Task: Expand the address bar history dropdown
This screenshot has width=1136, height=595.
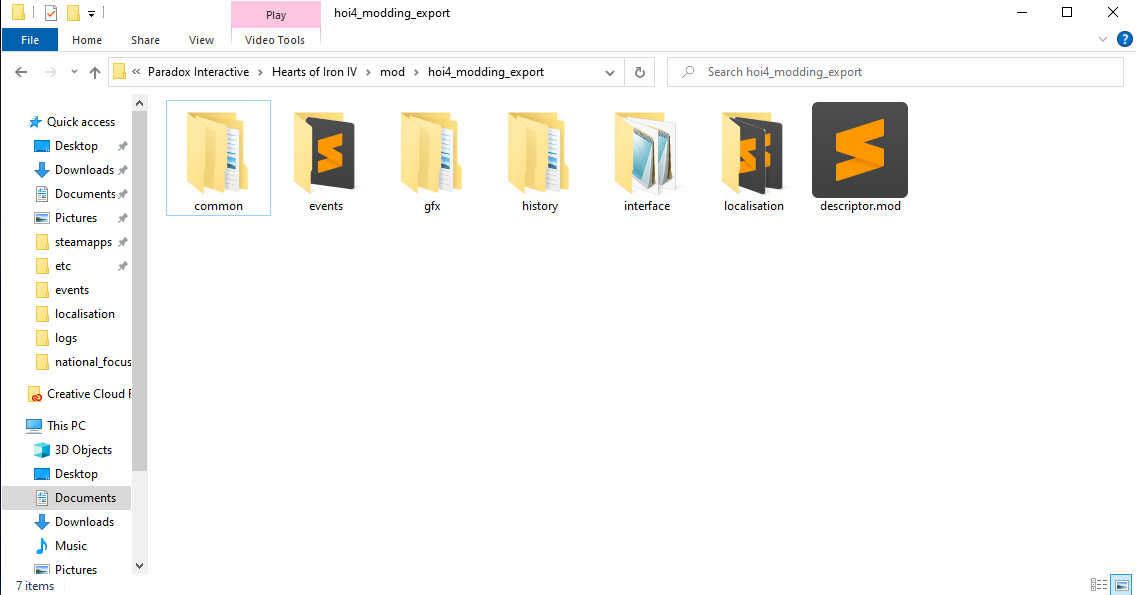Action: click(x=610, y=72)
